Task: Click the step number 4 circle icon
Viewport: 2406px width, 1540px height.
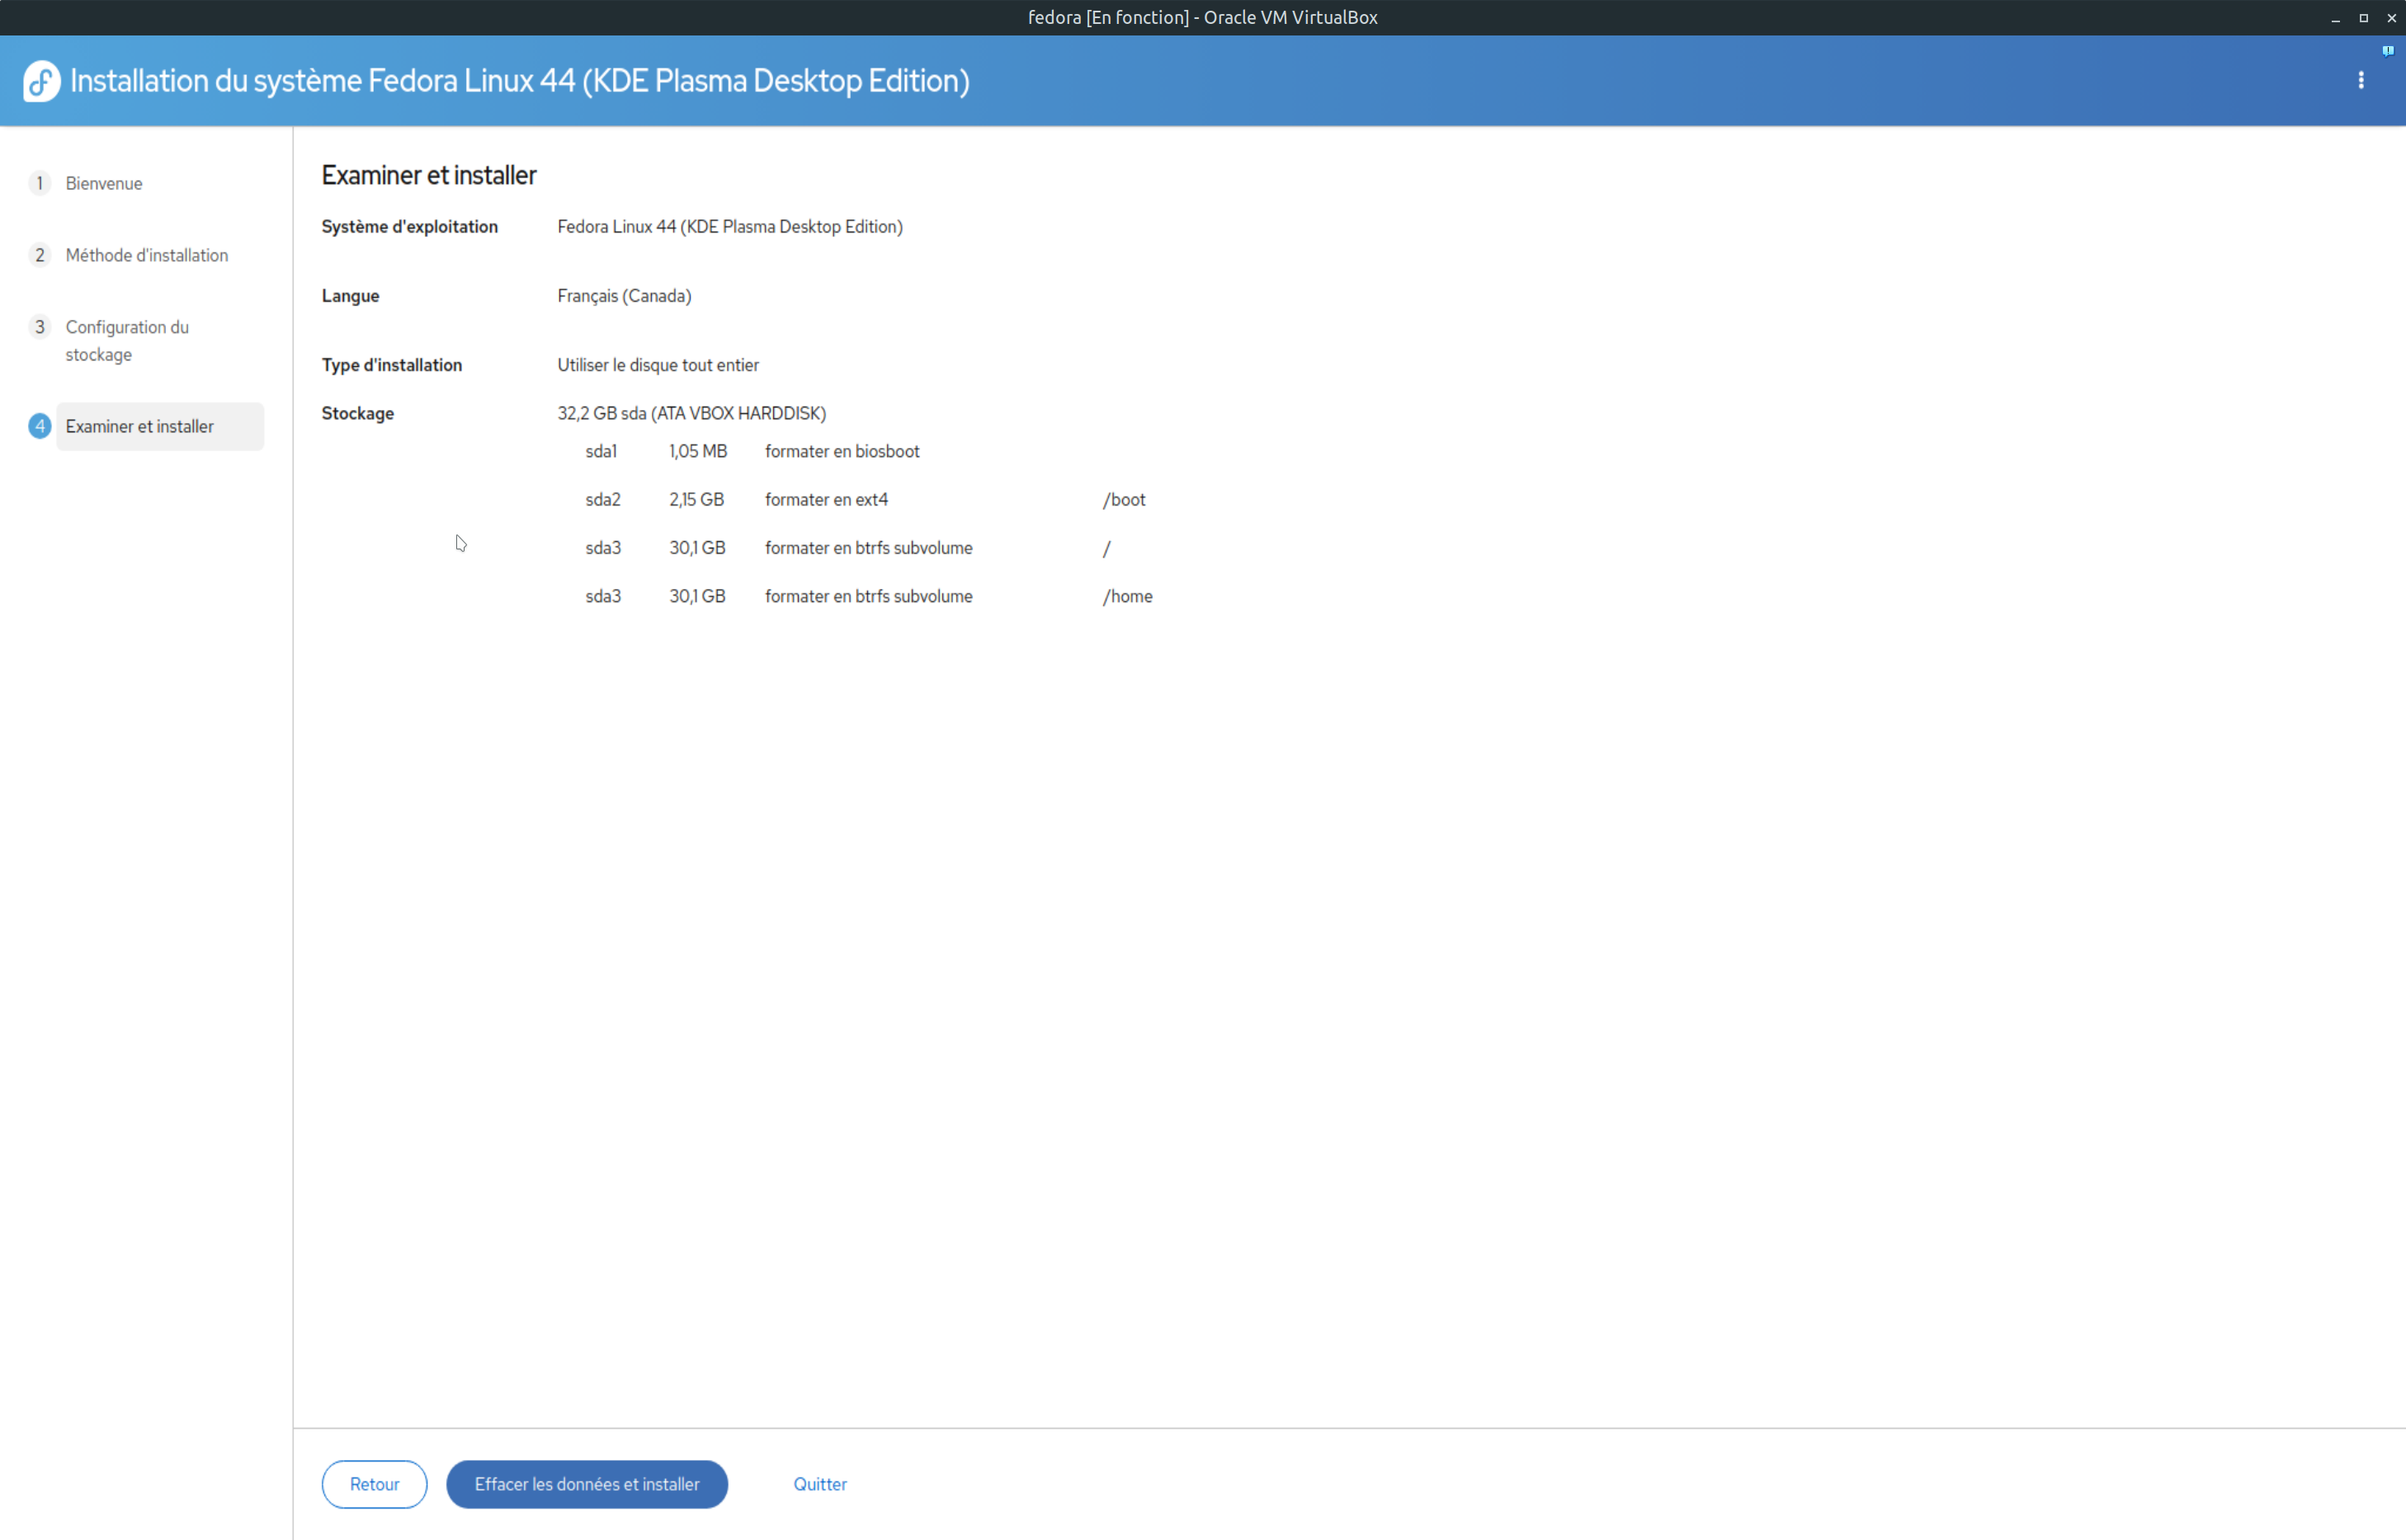Action: pos(40,427)
